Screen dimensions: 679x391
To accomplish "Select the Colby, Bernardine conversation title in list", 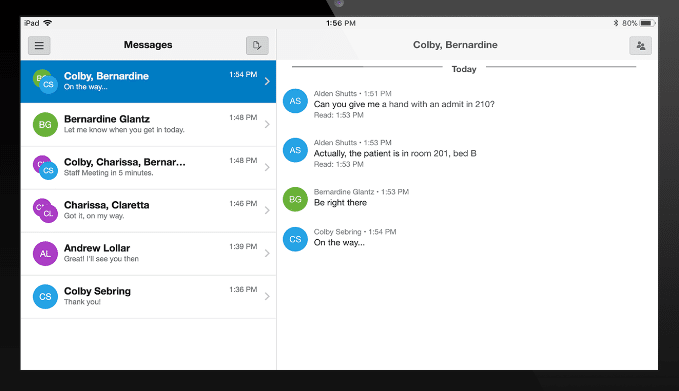I will tap(106, 76).
